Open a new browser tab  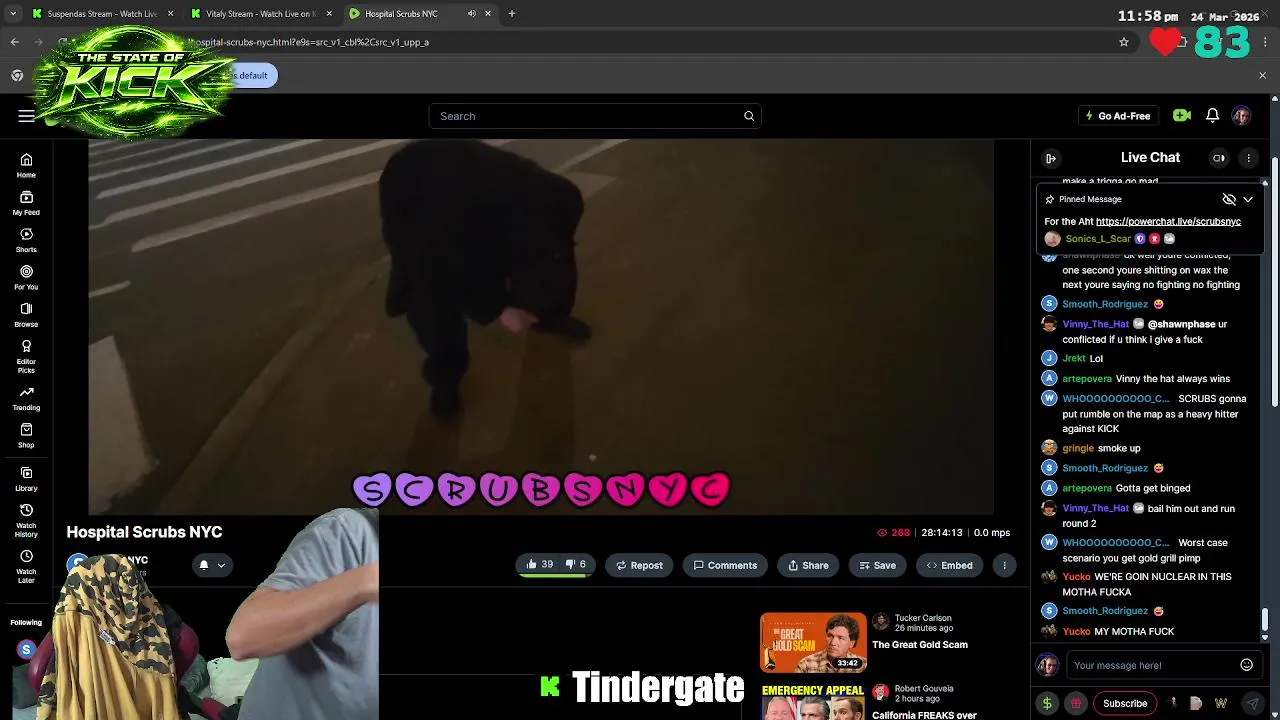[511, 14]
